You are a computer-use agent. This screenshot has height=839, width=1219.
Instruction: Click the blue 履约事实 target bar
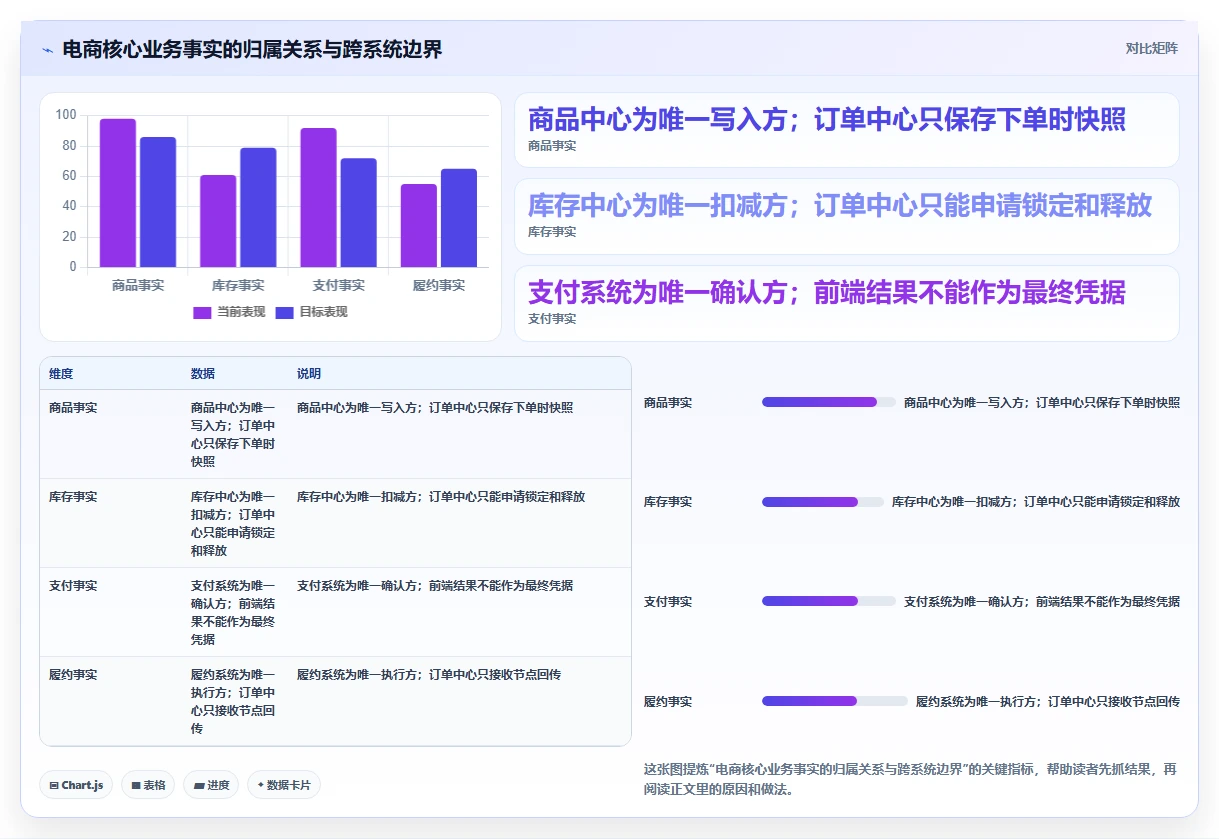point(459,218)
